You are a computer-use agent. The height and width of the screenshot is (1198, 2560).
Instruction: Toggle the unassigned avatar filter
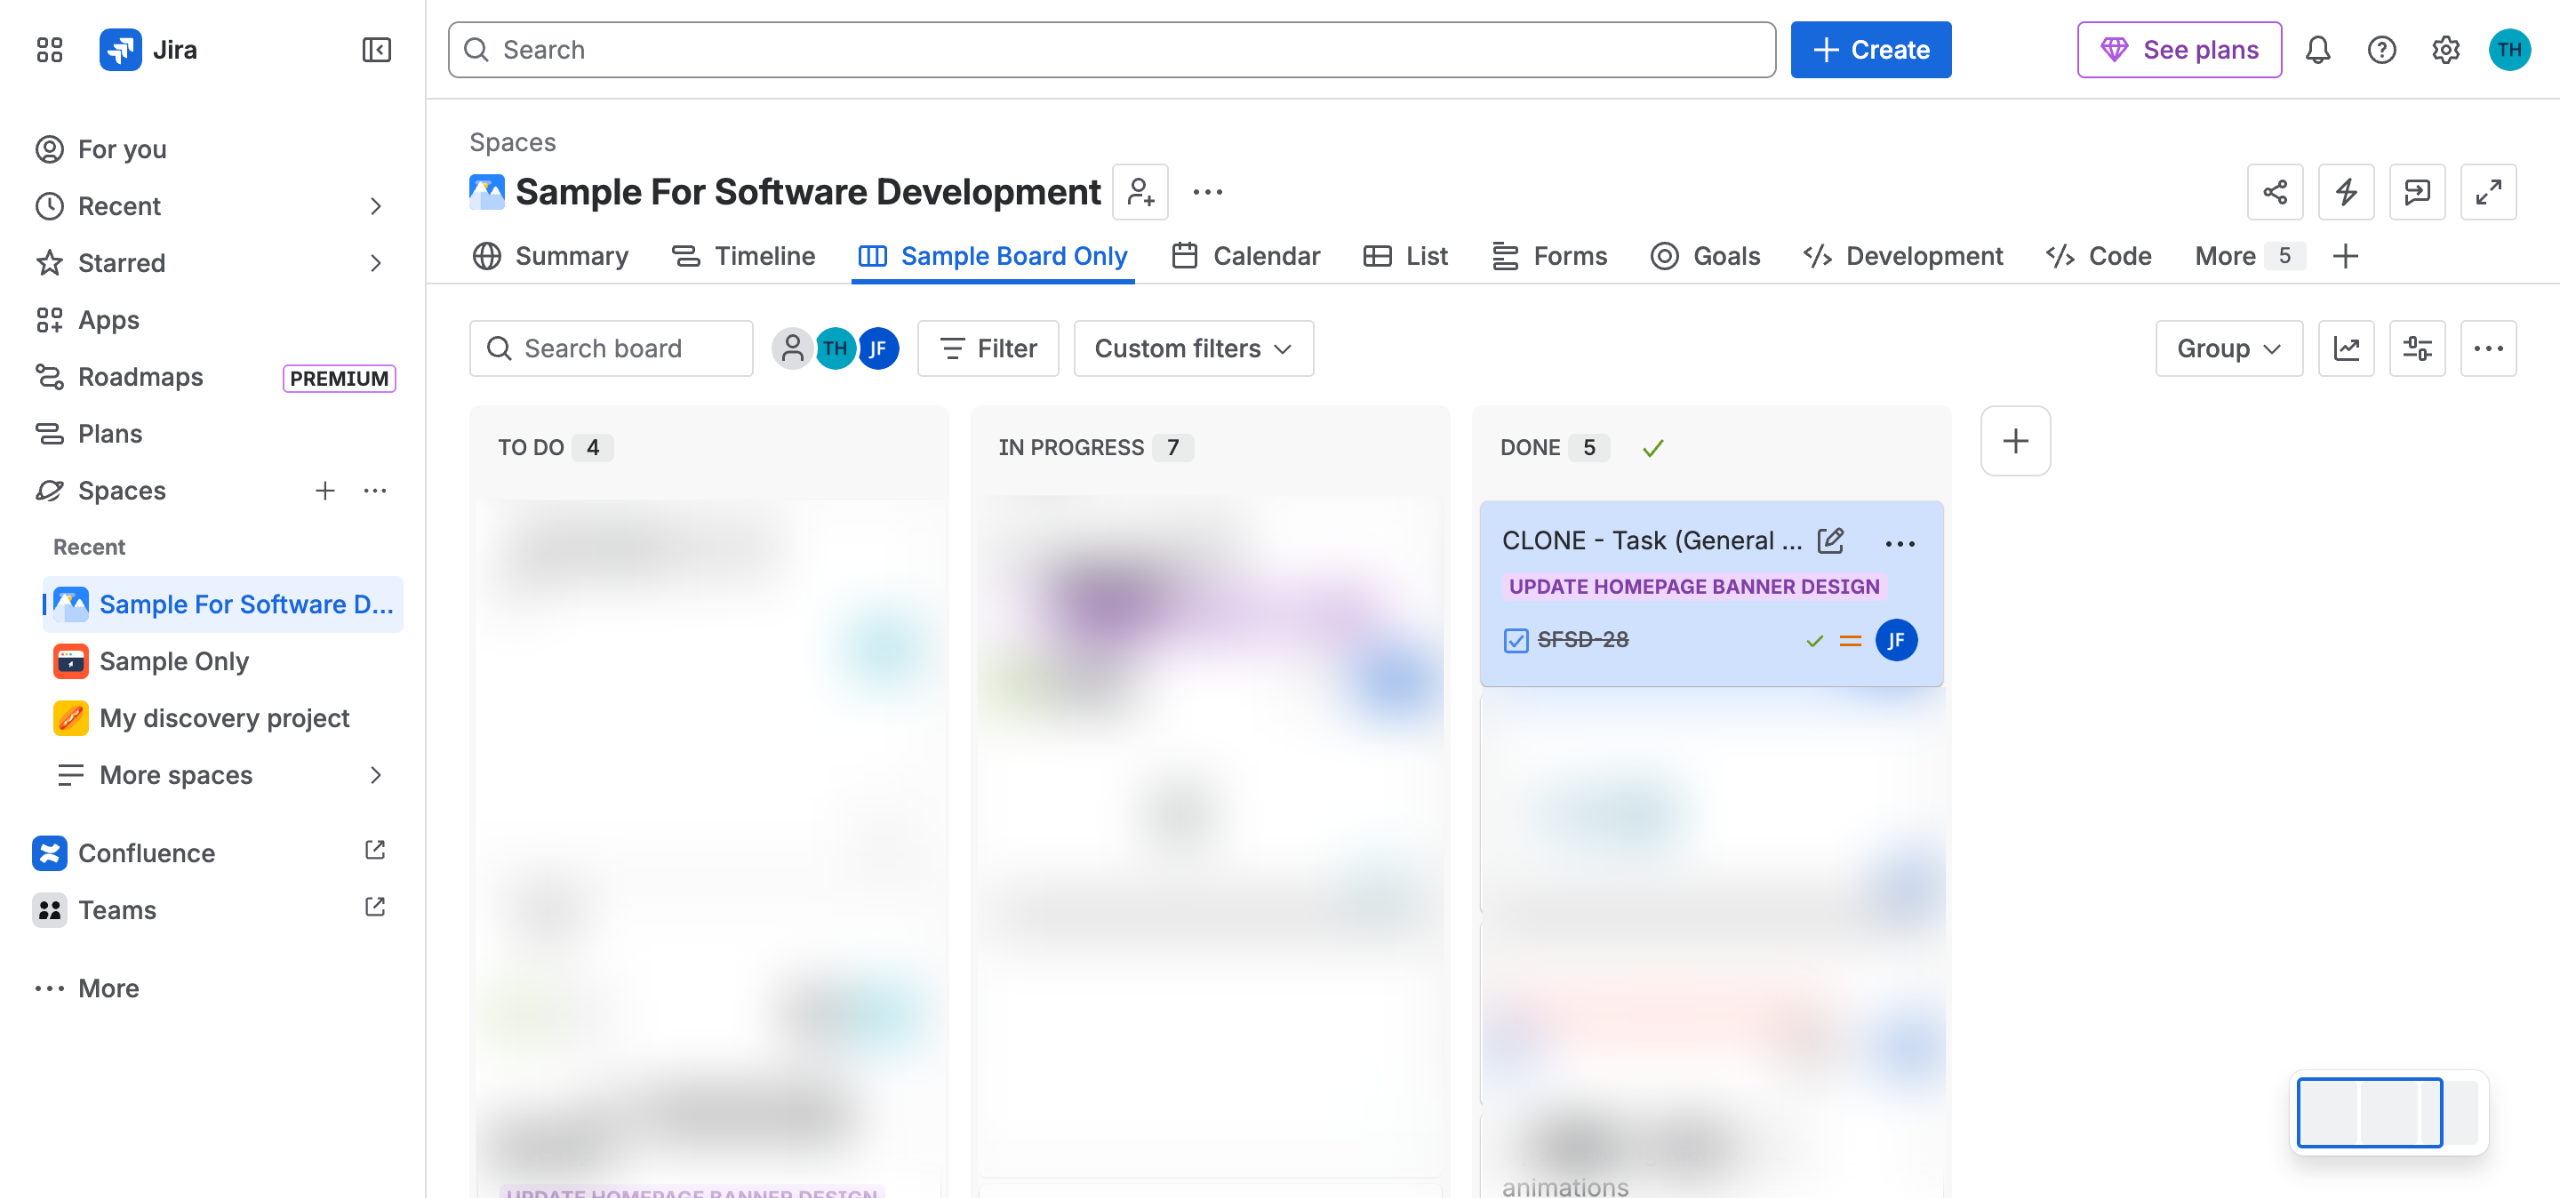coord(792,348)
